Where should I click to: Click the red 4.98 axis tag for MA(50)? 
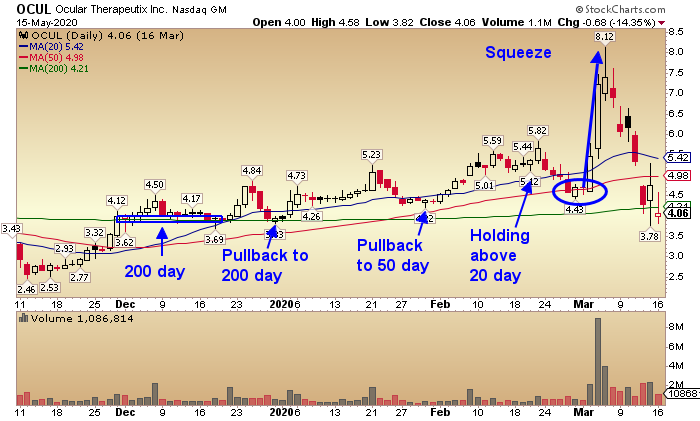coord(678,175)
